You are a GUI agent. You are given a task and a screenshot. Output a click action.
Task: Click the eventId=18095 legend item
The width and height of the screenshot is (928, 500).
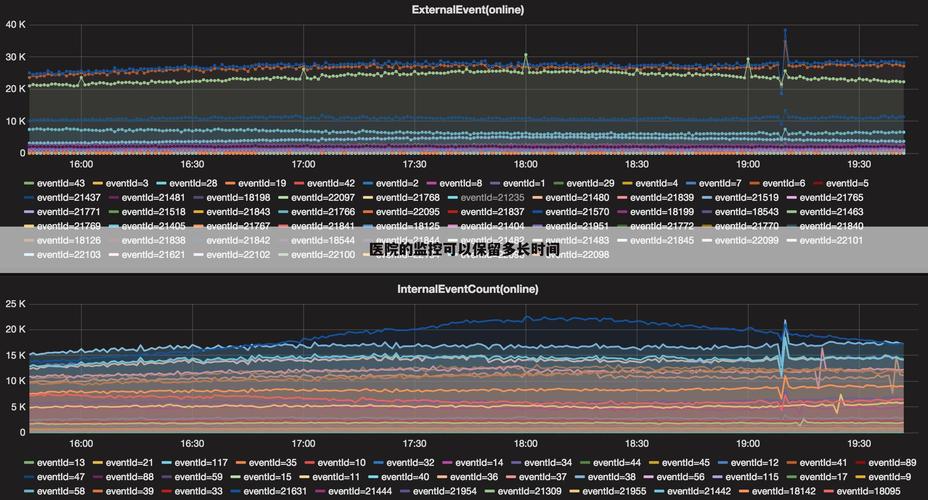click(865, 491)
